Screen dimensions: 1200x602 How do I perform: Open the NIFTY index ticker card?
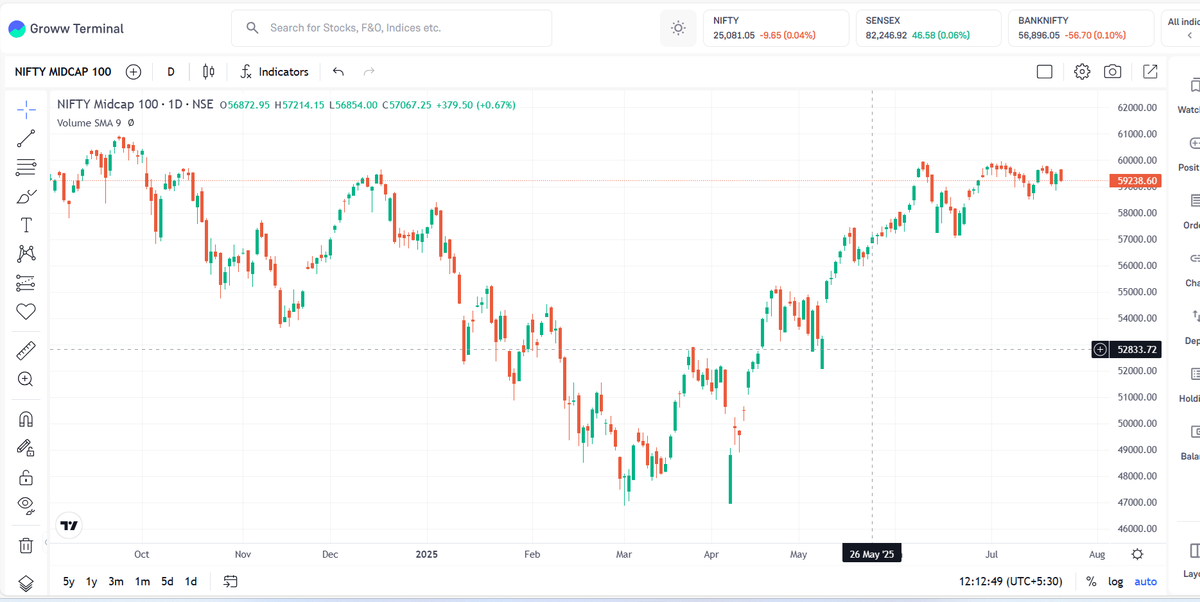pyautogui.click(x=775, y=28)
